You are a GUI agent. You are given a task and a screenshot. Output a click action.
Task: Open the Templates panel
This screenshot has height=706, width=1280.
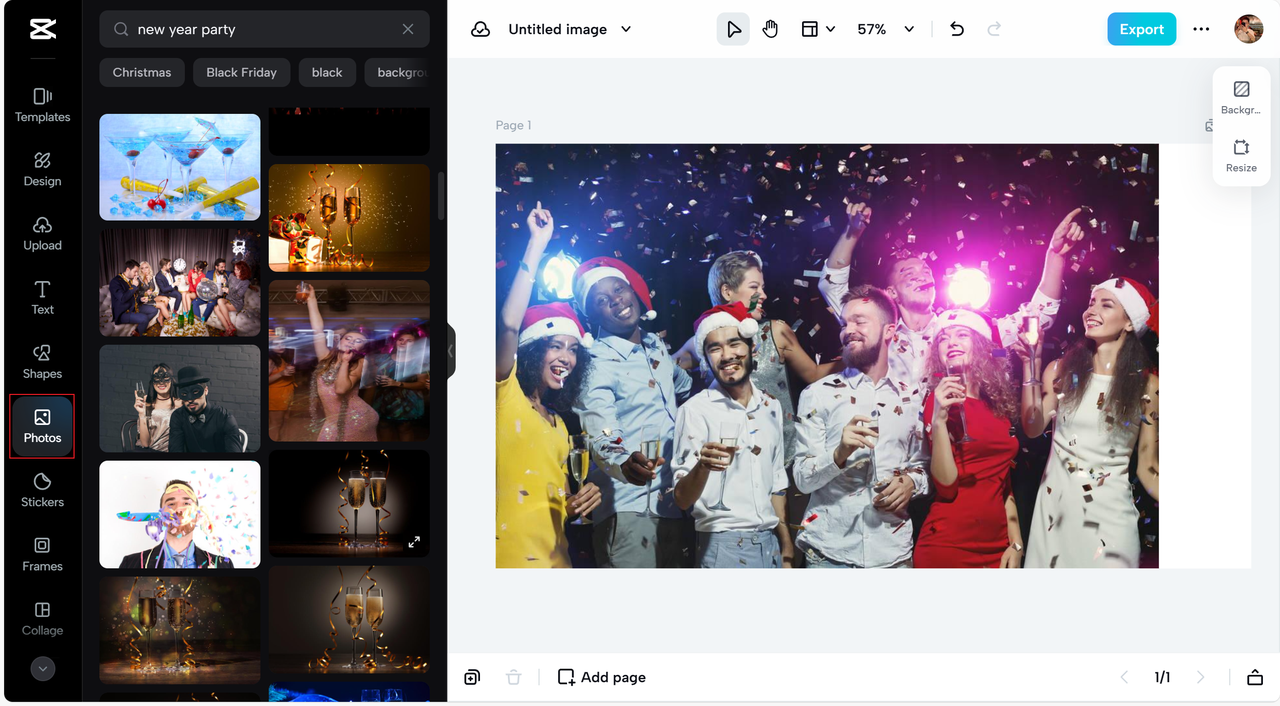[x=42, y=105]
